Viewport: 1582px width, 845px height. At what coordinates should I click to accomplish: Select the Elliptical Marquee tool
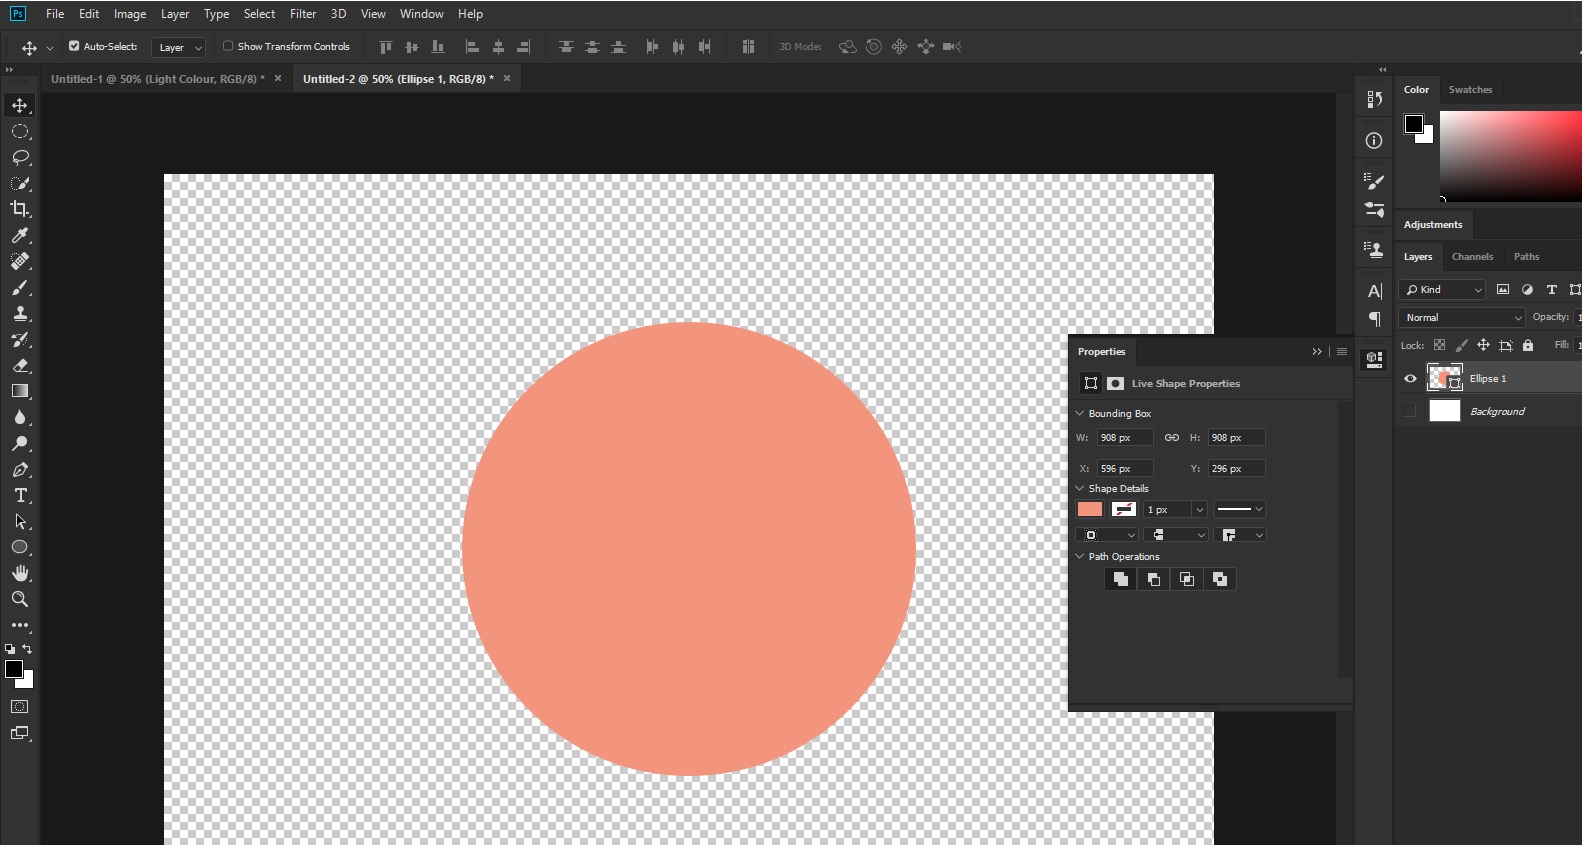click(x=20, y=131)
